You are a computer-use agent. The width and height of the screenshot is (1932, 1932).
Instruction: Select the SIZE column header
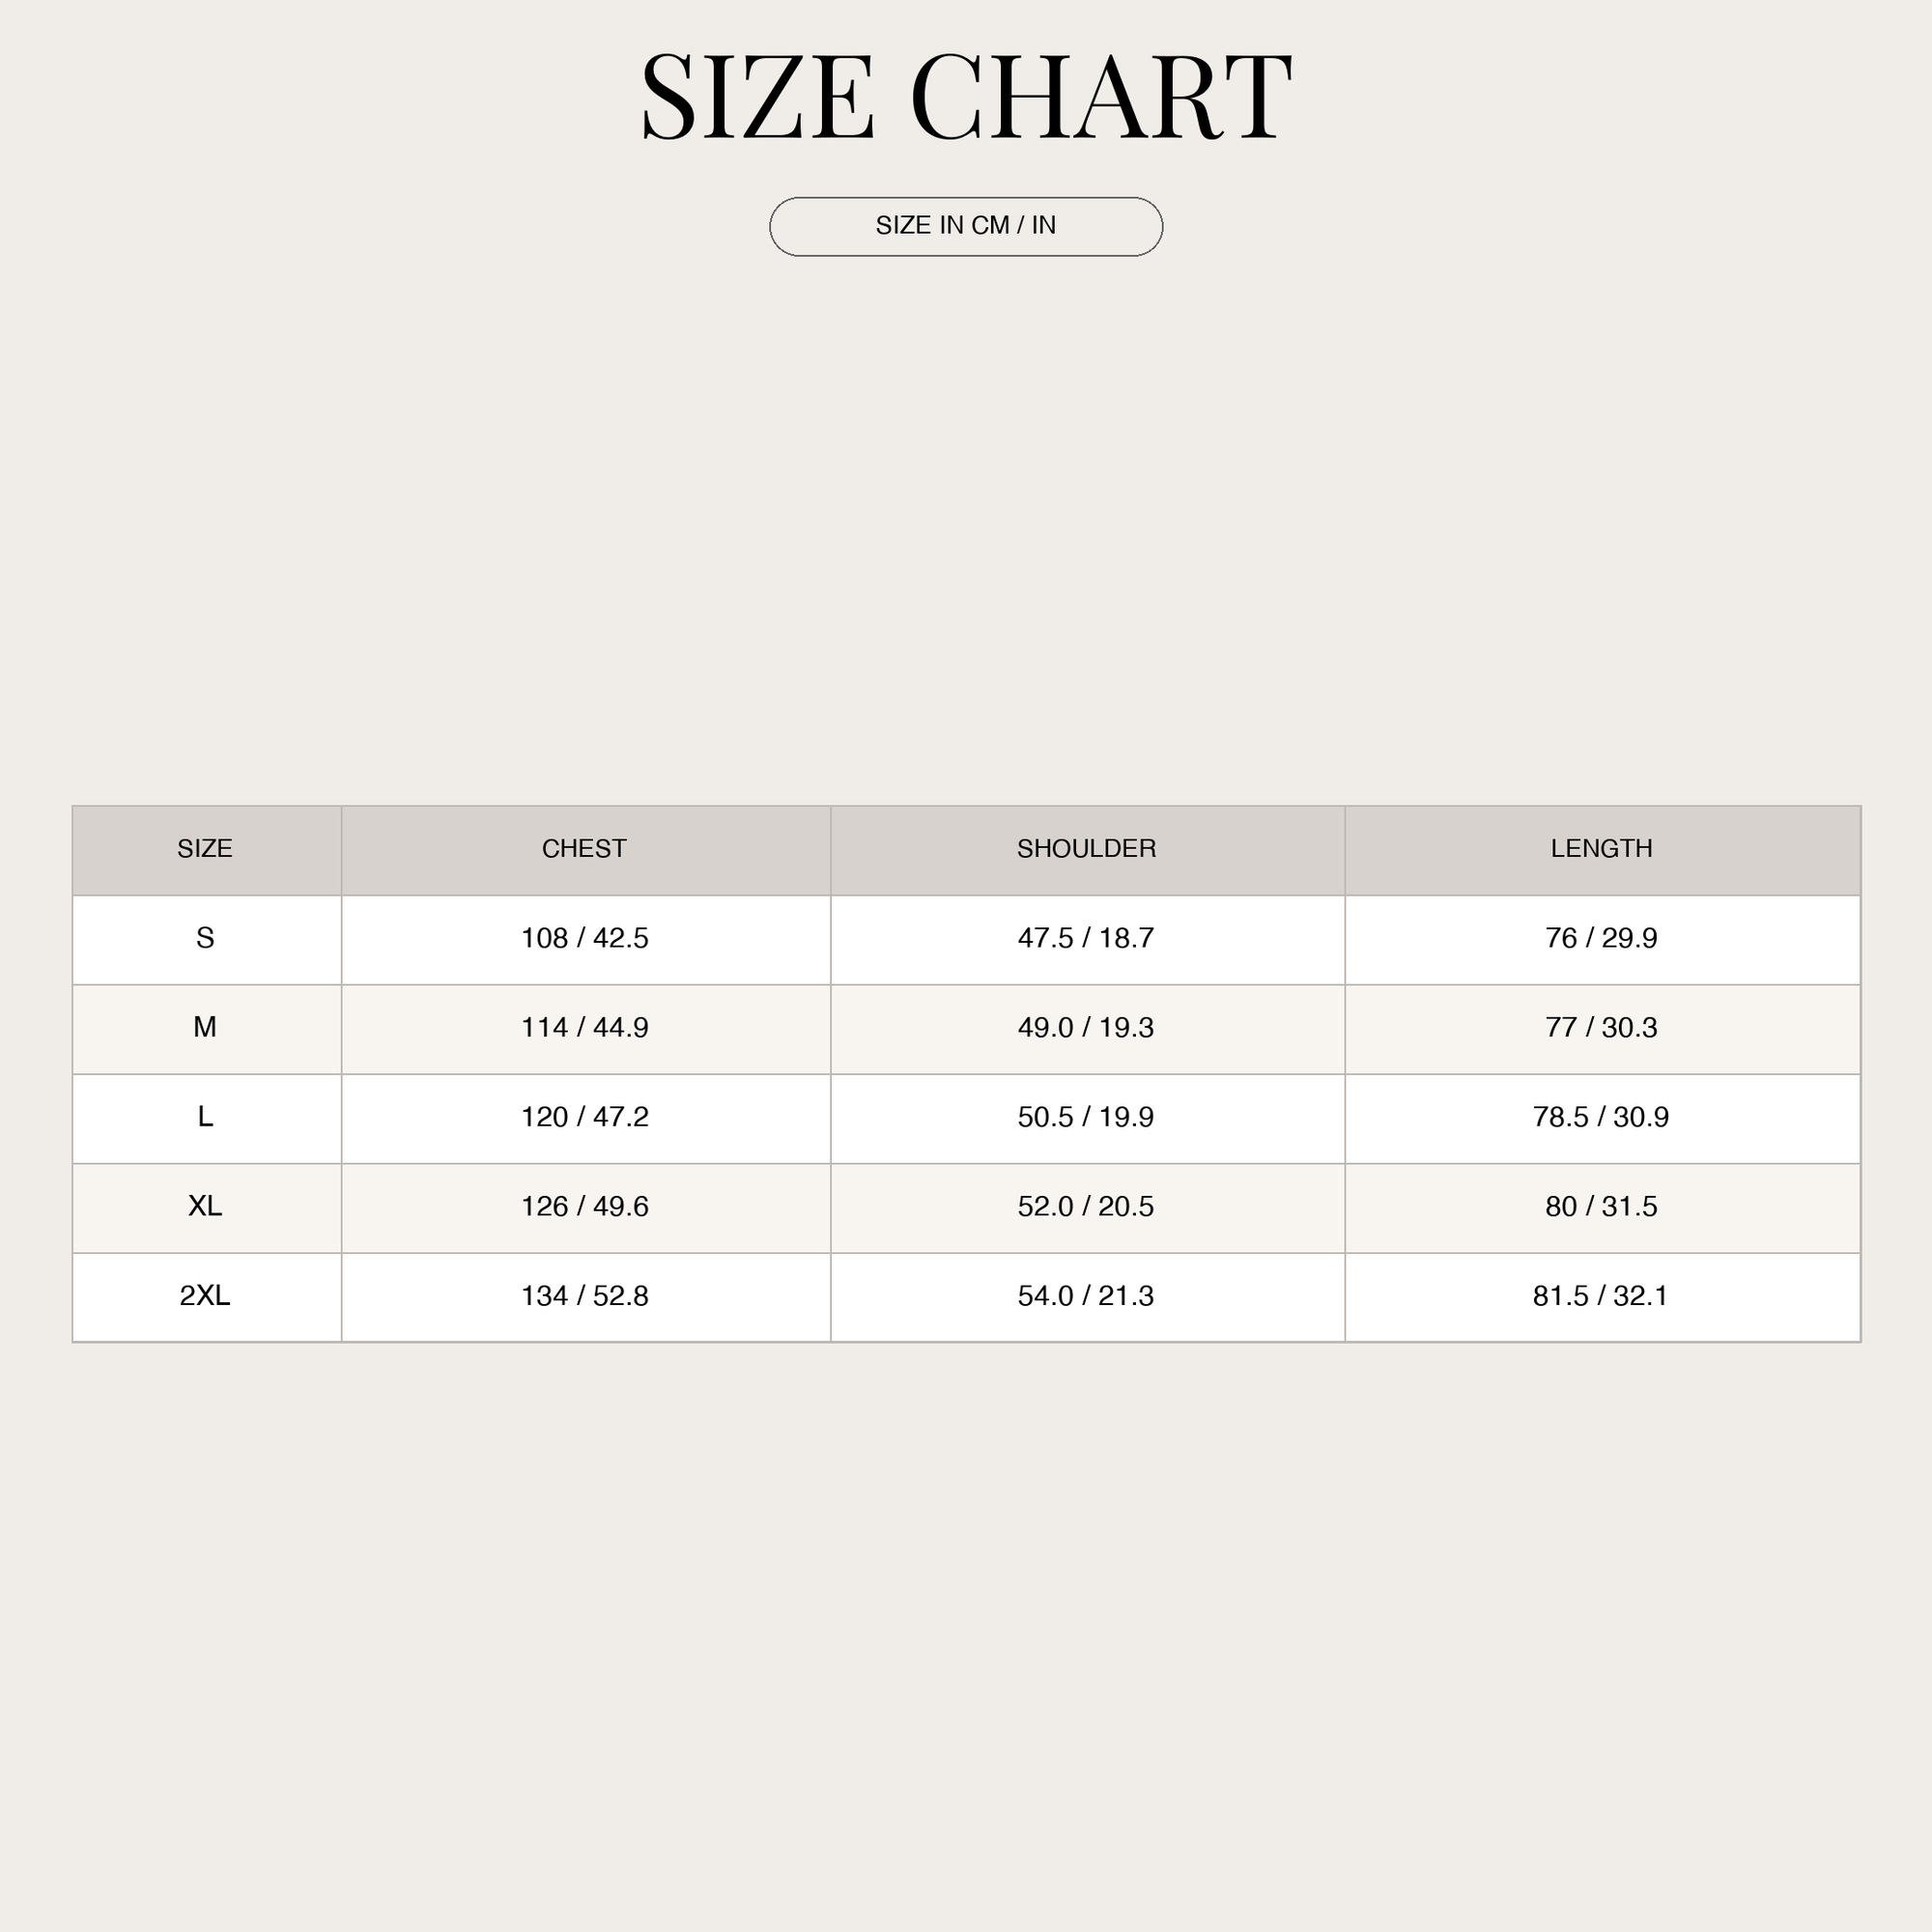(x=205, y=849)
